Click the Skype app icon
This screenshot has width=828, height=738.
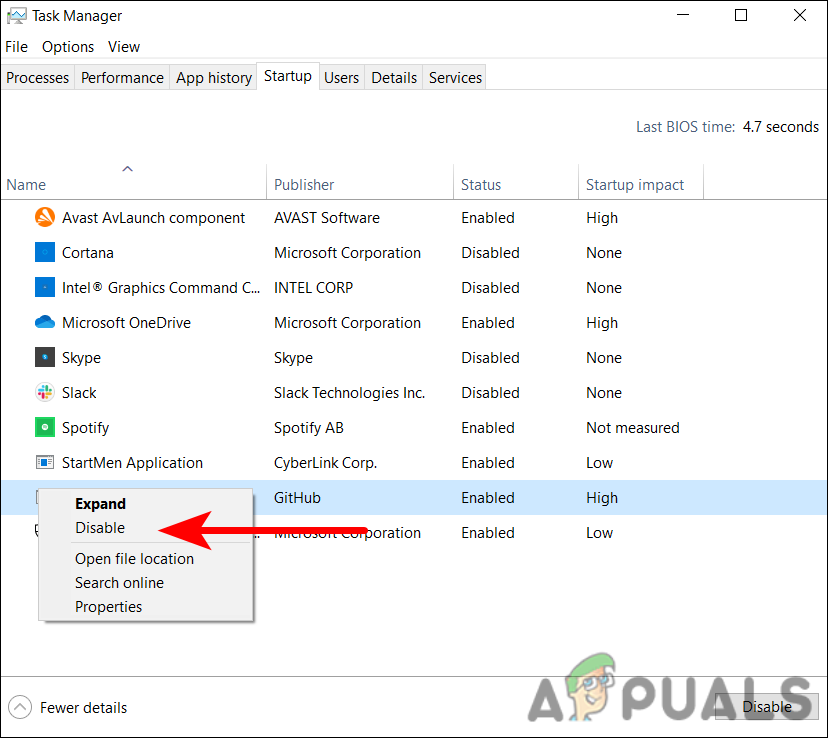coord(45,357)
